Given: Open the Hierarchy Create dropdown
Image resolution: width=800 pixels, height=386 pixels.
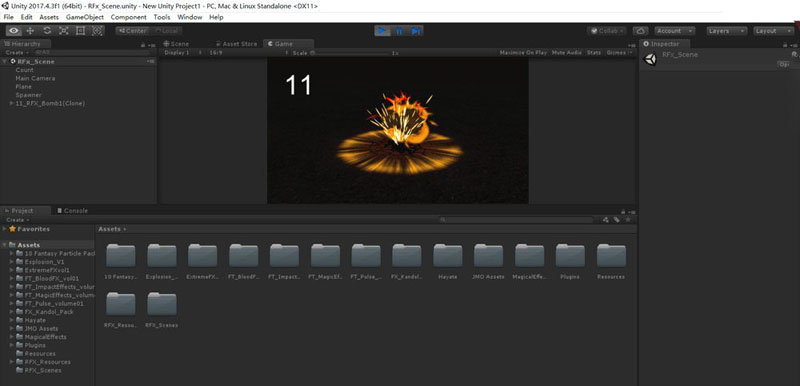Looking at the screenshot, I should coord(17,53).
